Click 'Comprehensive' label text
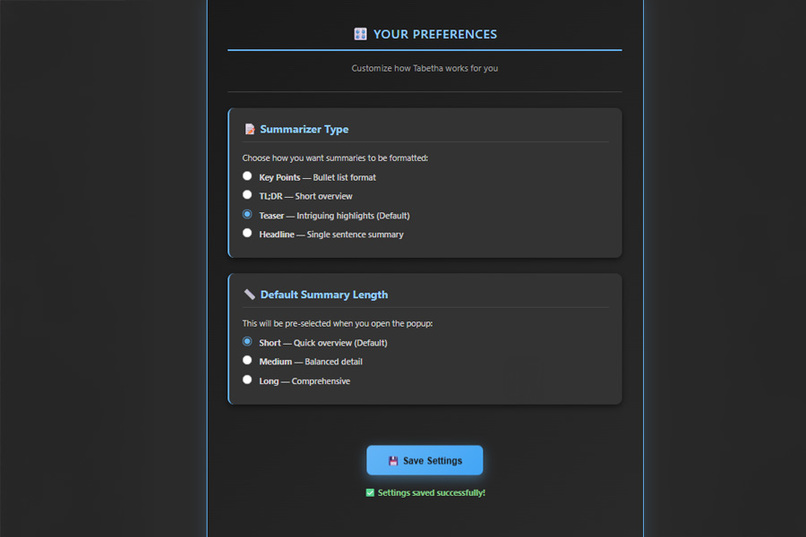 [x=321, y=381]
